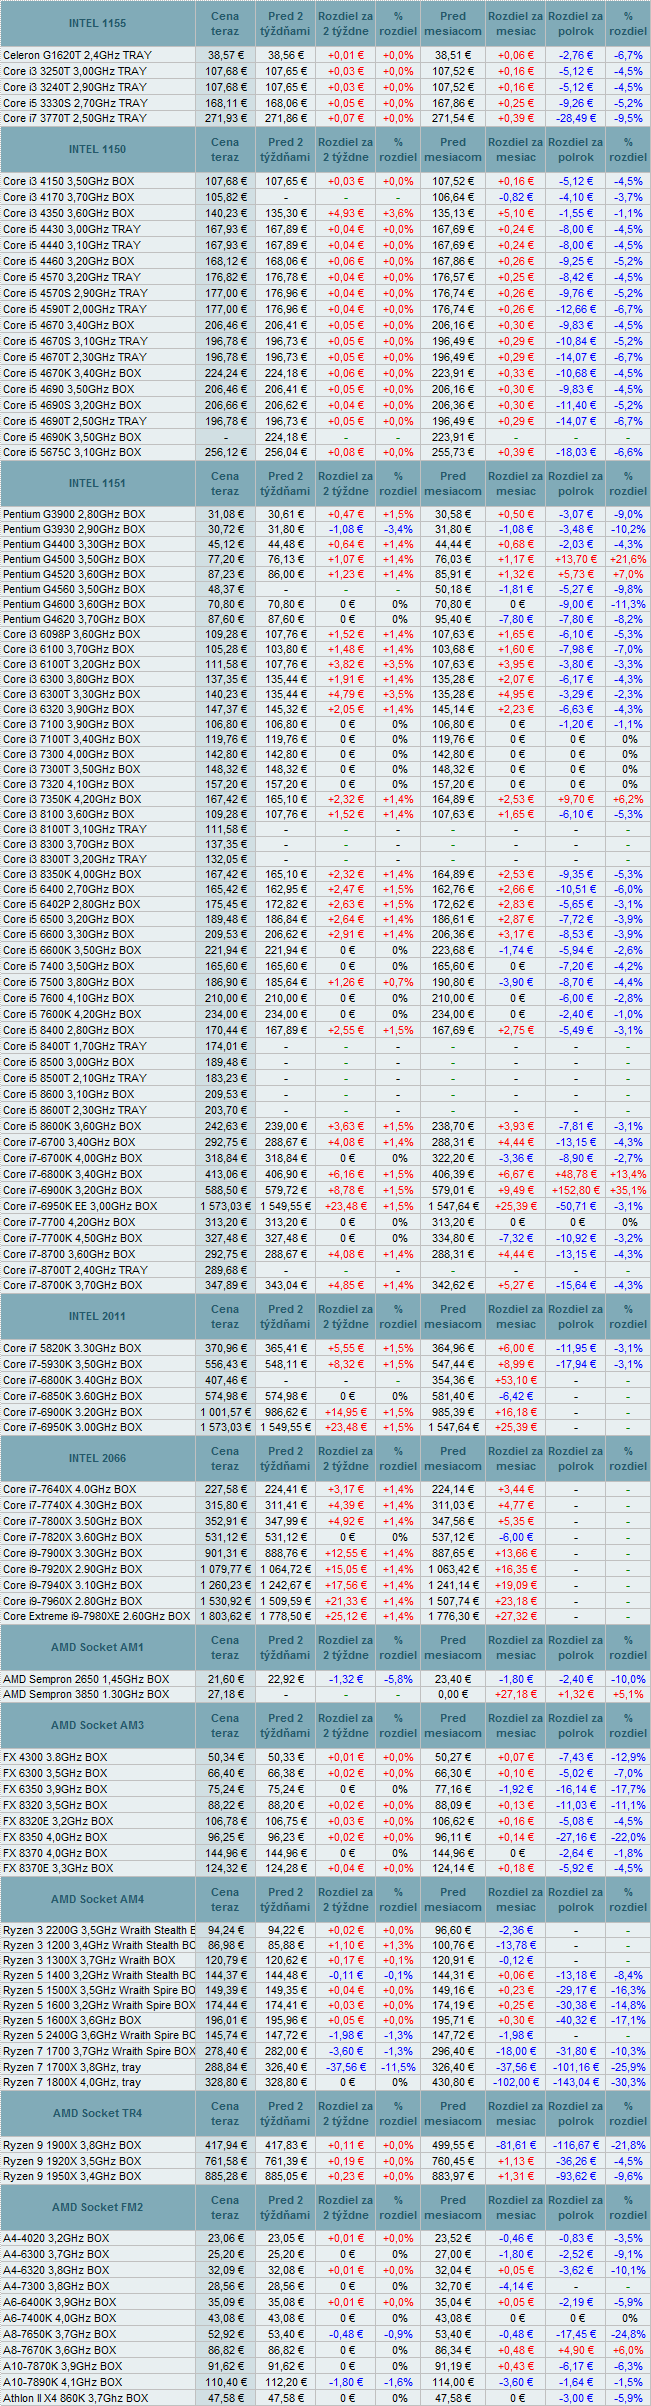Click the Core i3 4350 3,60GHz BOX row label
Screen dimensions: 651x2406
(68, 213)
